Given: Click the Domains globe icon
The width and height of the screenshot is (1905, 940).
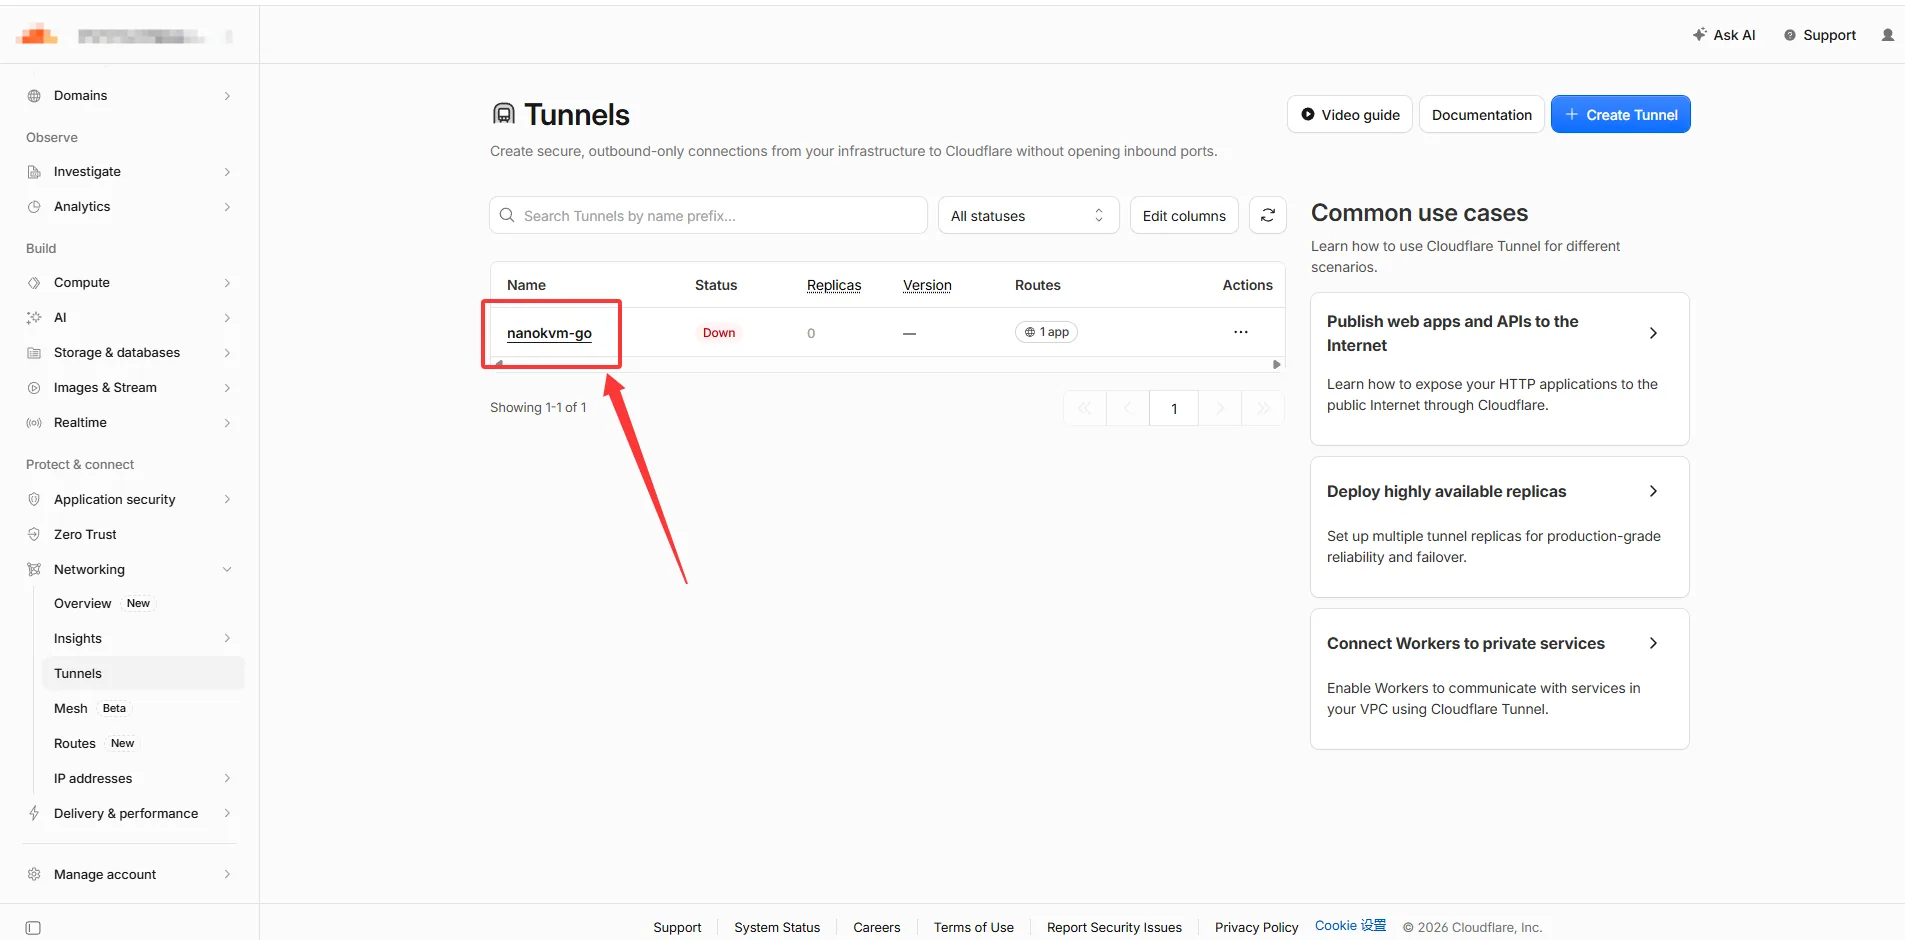Looking at the screenshot, I should click(x=34, y=96).
